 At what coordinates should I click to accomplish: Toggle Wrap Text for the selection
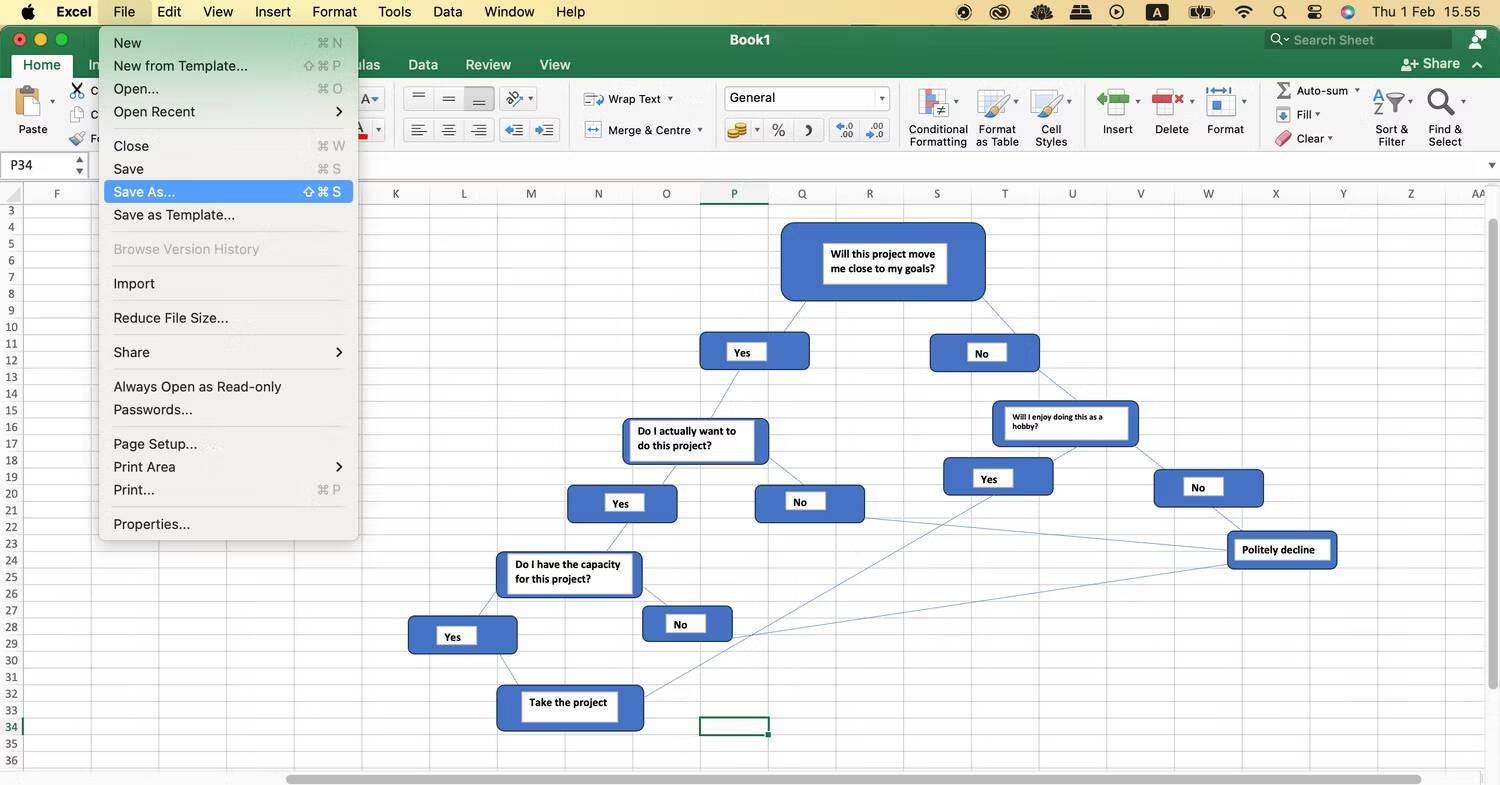(628, 99)
